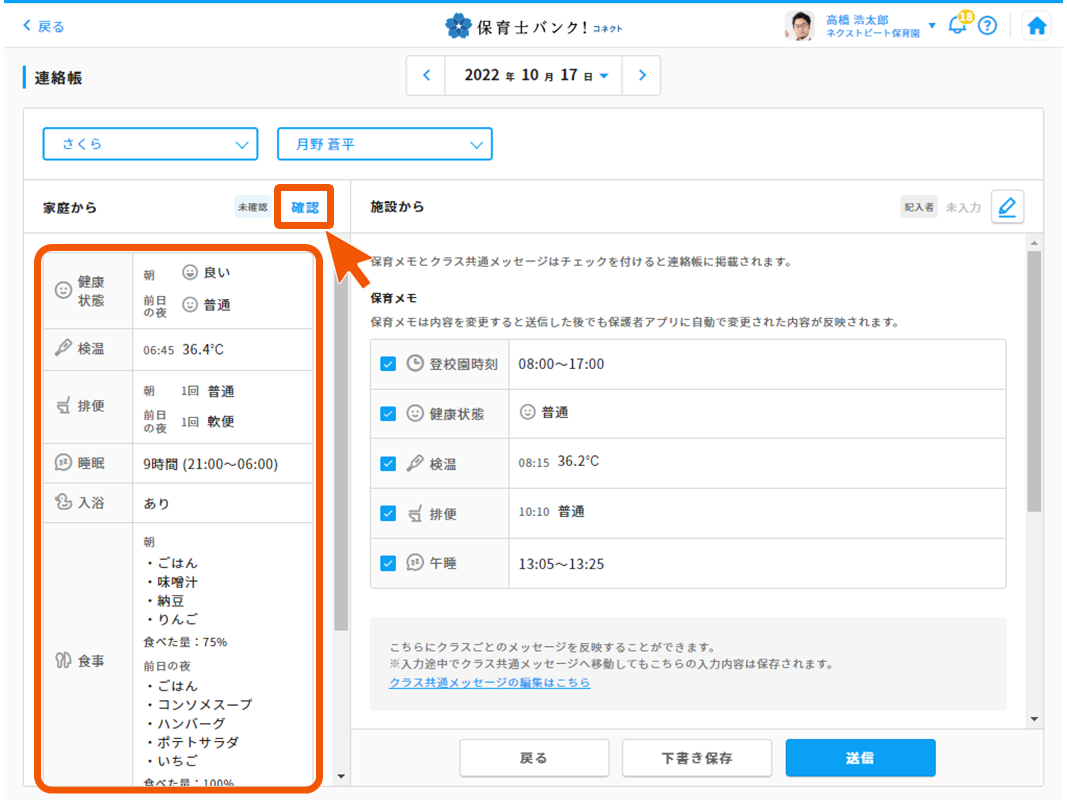Open notifications via the bell icon

957,26
